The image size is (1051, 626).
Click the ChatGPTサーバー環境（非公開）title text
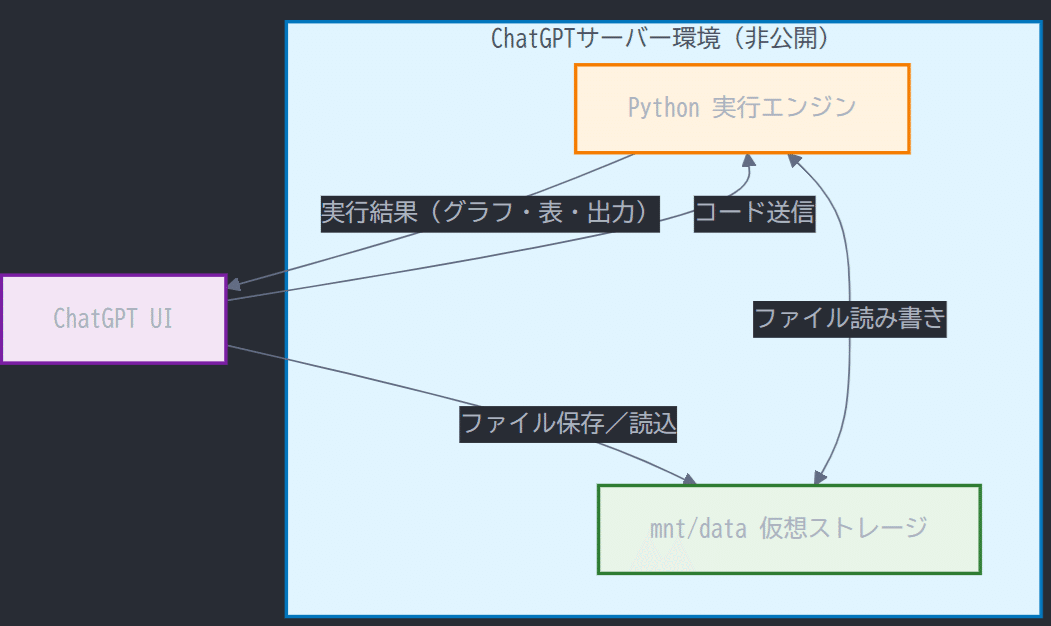tap(660, 37)
